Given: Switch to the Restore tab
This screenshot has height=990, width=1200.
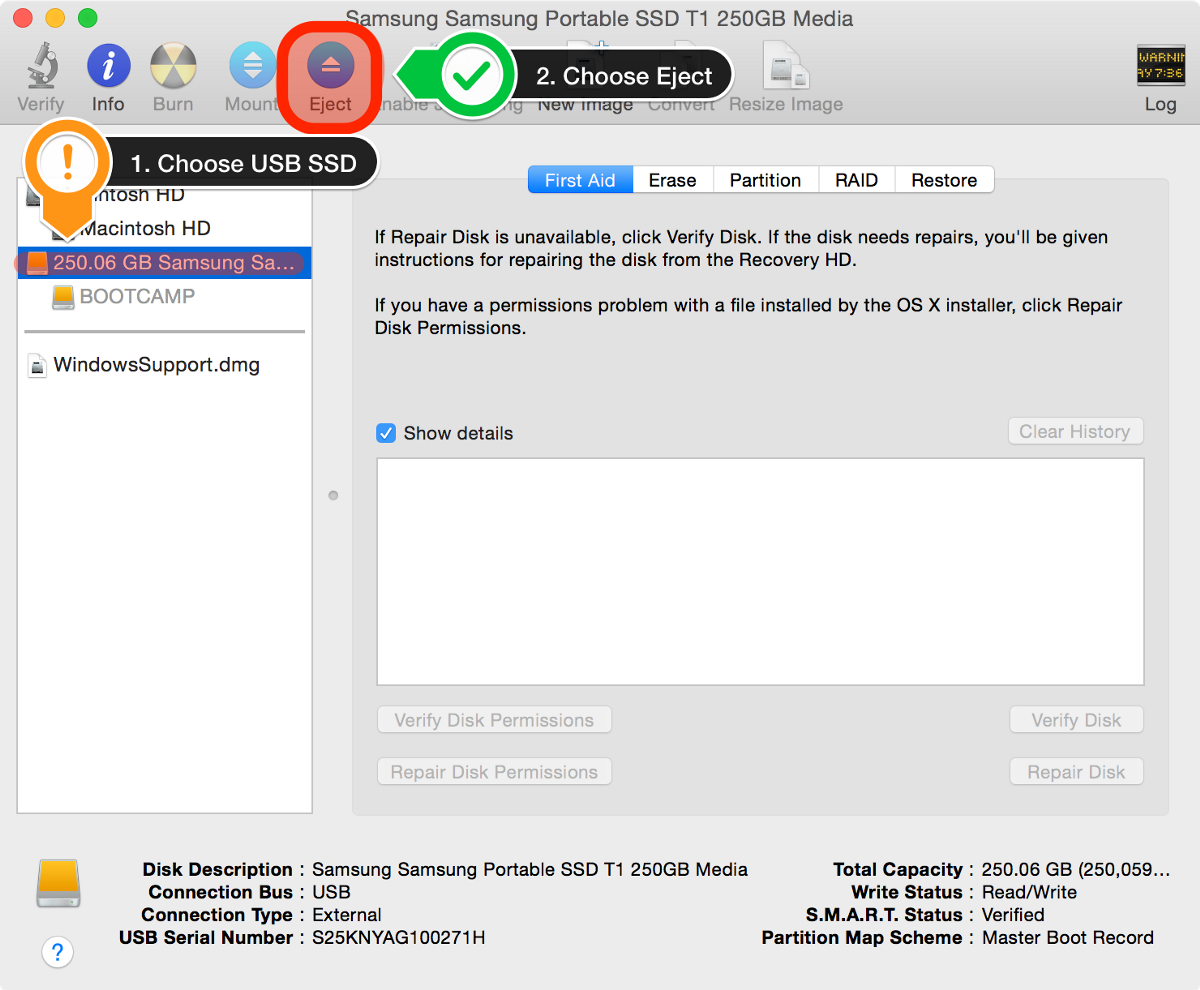Looking at the screenshot, I should click(x=944, y=180).
